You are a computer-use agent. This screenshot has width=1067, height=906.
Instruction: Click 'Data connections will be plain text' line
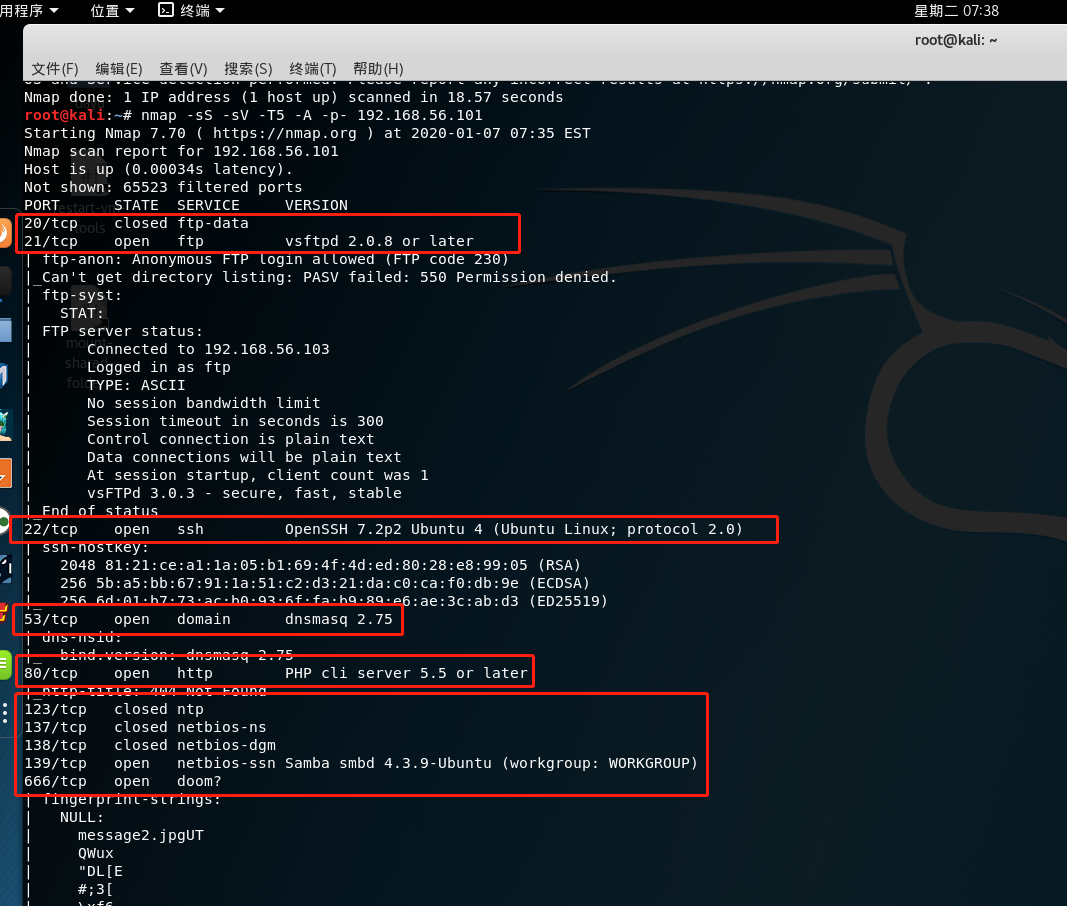pos(244,457)
